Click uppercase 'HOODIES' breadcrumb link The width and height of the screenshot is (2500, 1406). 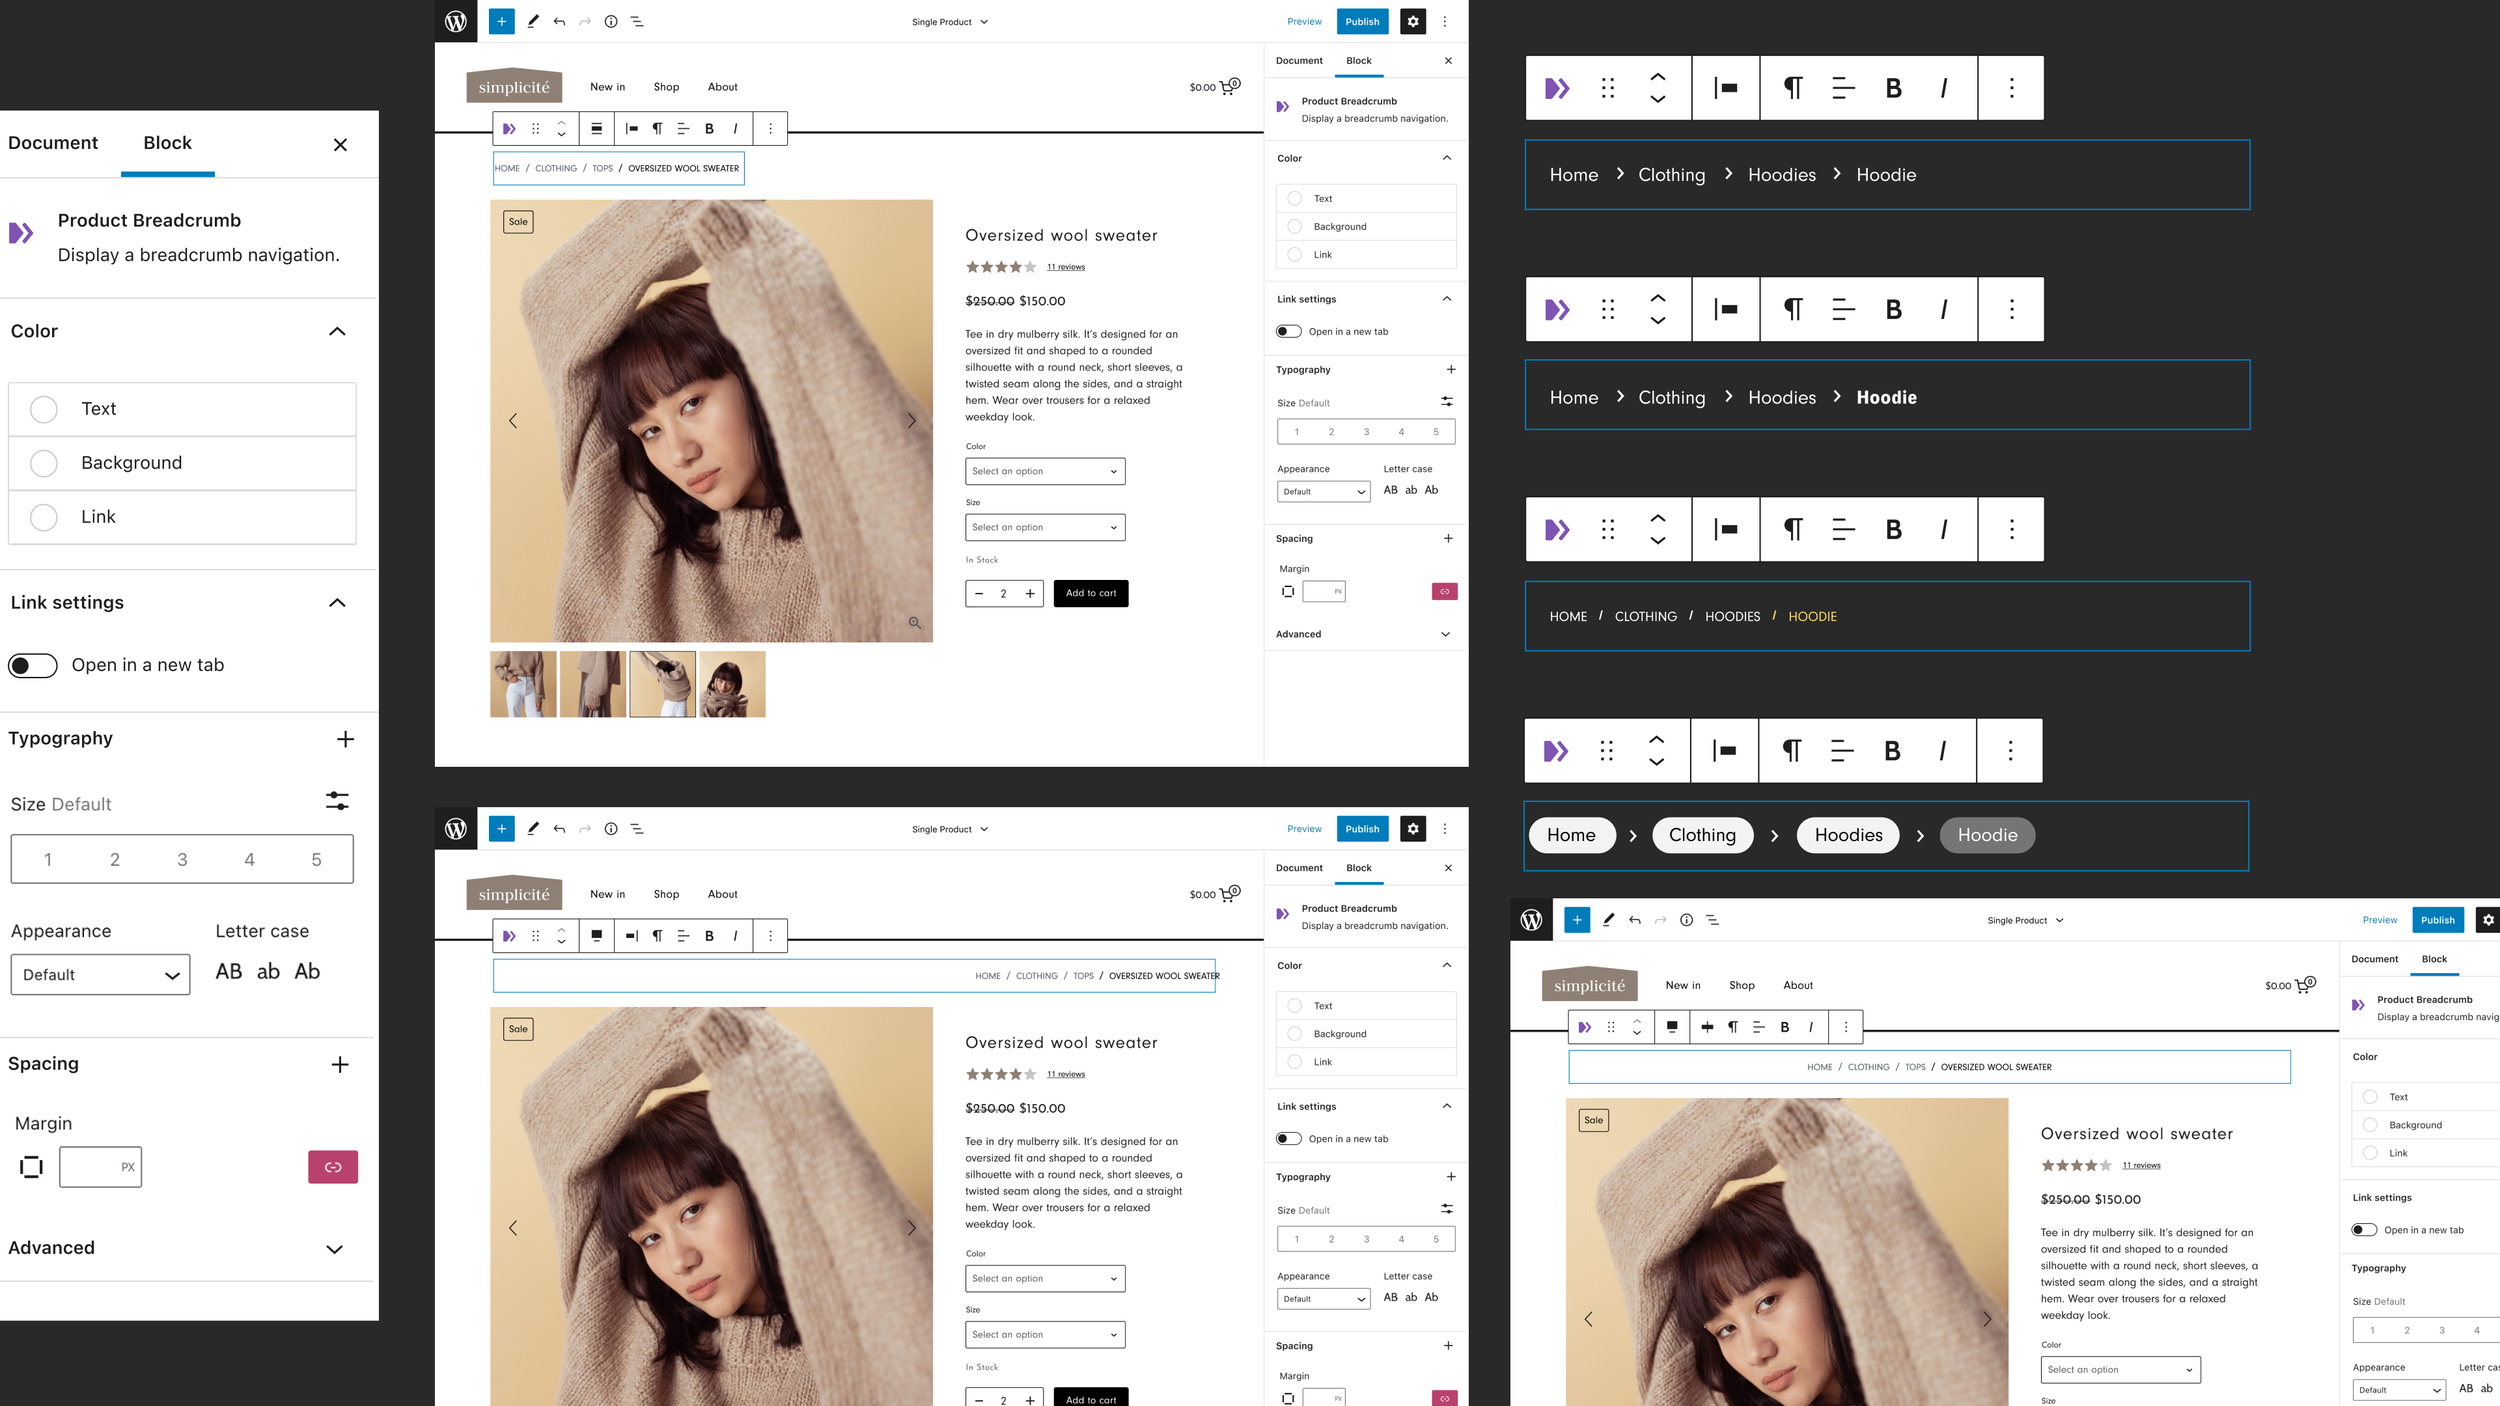click(x=1732, y=617)
